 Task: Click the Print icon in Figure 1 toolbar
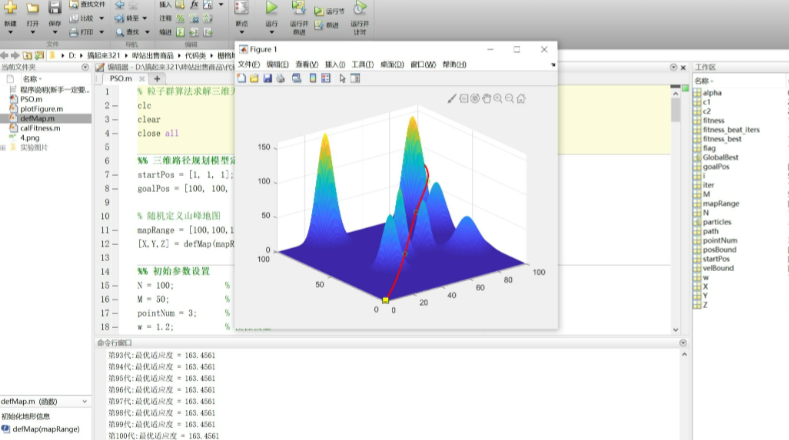280,78
